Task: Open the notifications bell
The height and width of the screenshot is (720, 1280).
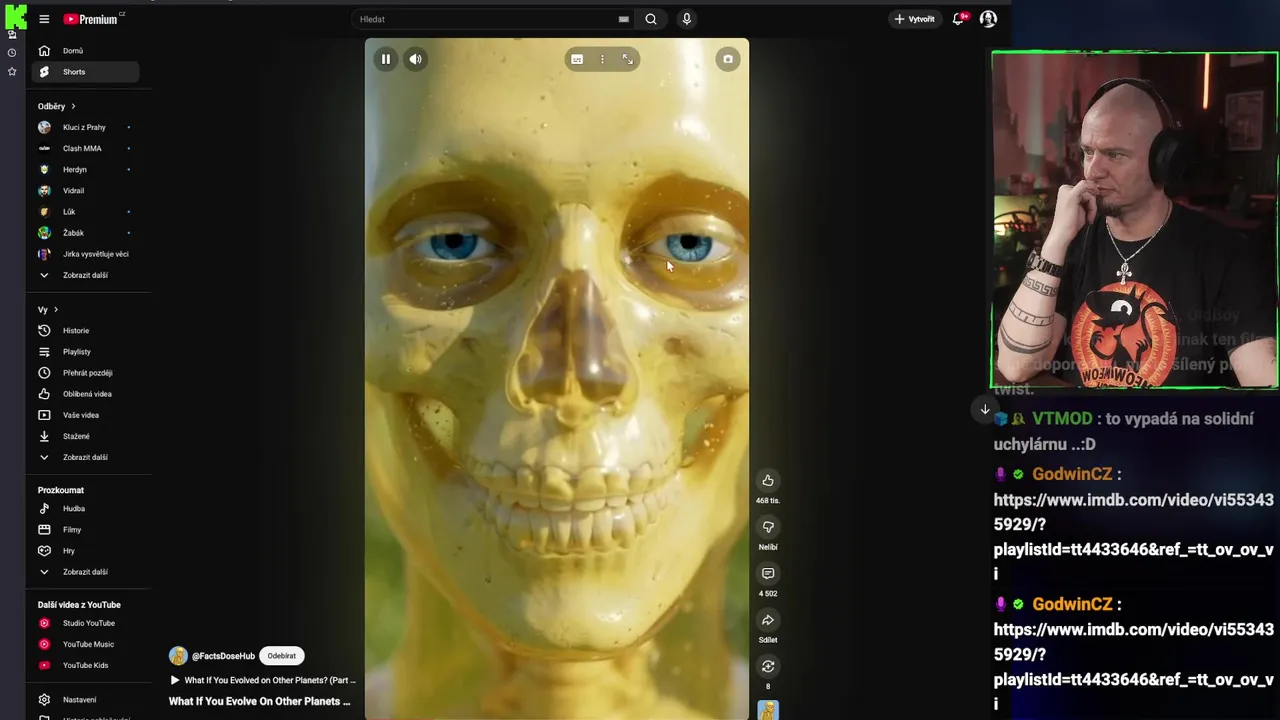Action: point(960,19)
